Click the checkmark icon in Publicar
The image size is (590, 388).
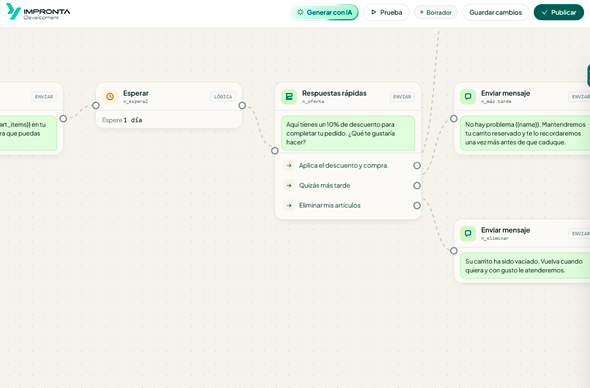[544, 12]
